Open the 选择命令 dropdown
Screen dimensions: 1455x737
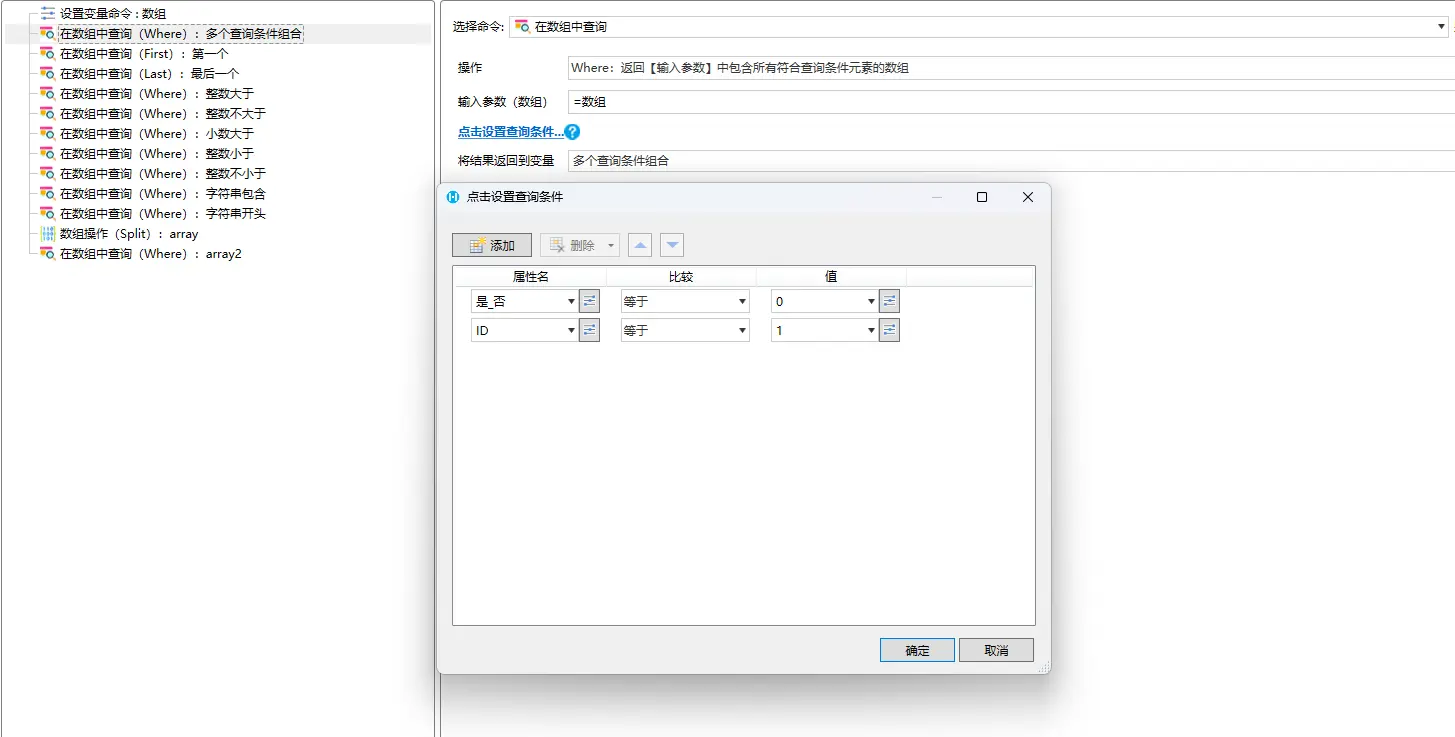pyautogui.click(x=979, y=27)
